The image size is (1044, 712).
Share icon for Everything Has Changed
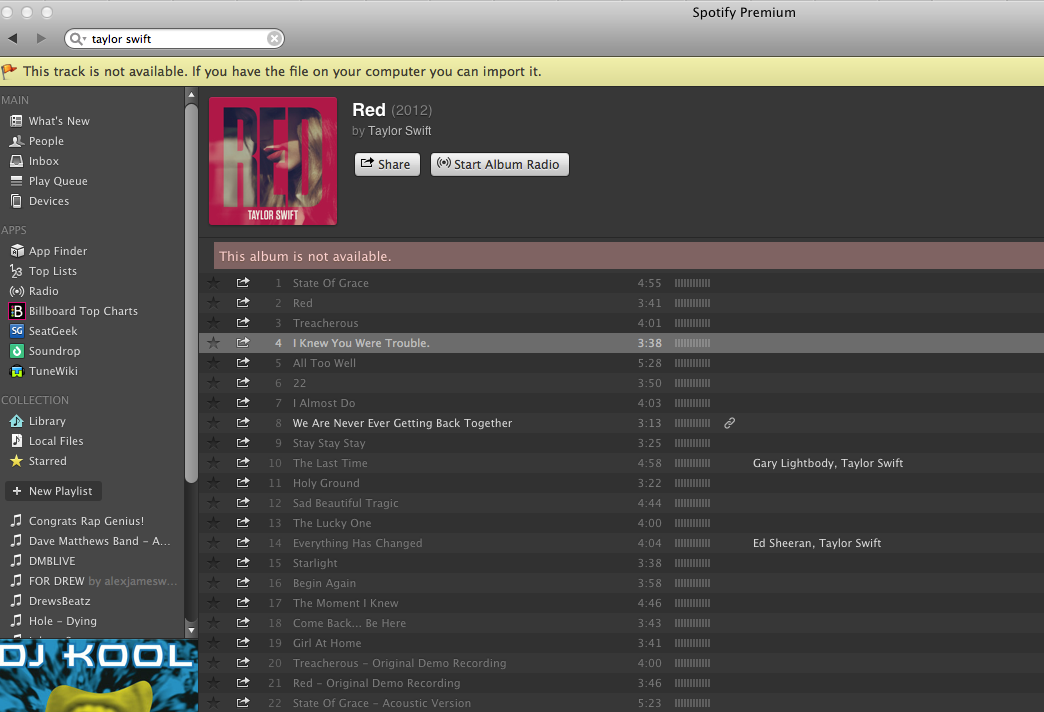(243, 542)
